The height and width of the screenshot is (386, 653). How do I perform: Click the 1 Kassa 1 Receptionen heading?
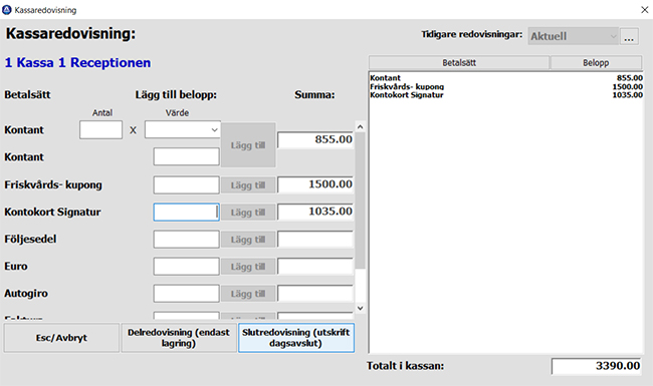point(77,62)
